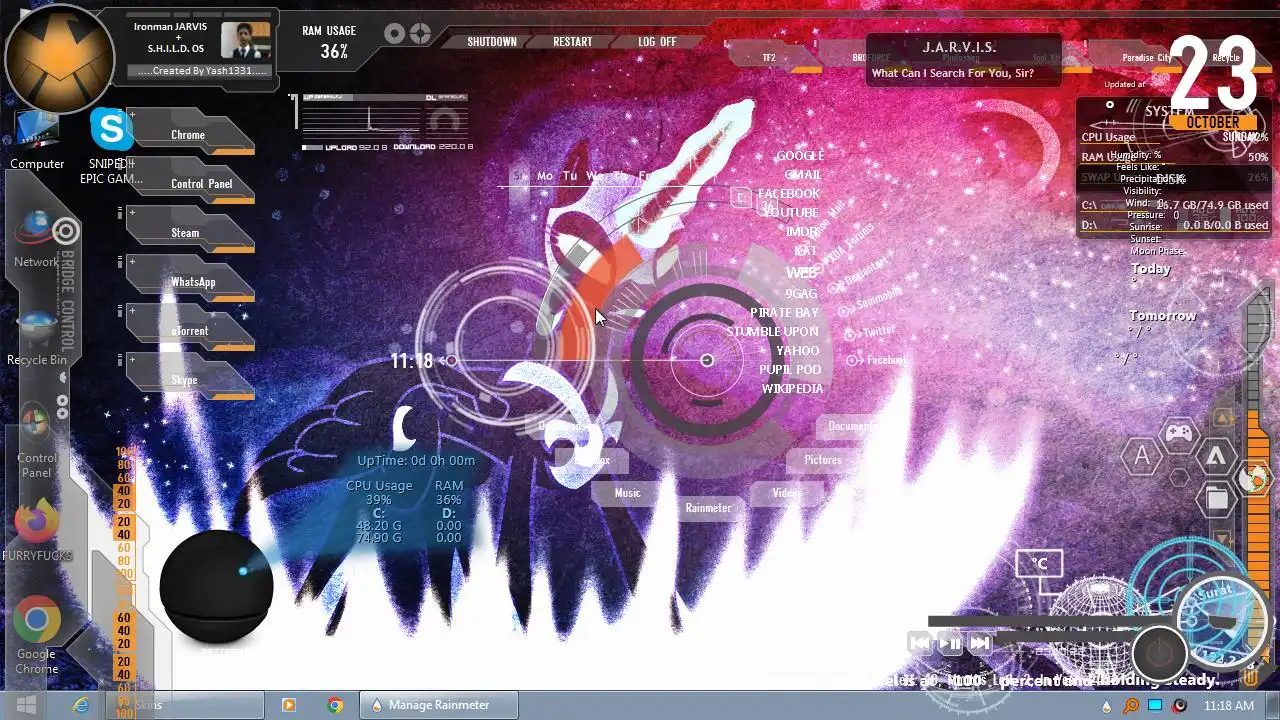Open the GOOGLE link
Image resolution: width=1280 pixels, height=720 pixels.
pos(800,156)
